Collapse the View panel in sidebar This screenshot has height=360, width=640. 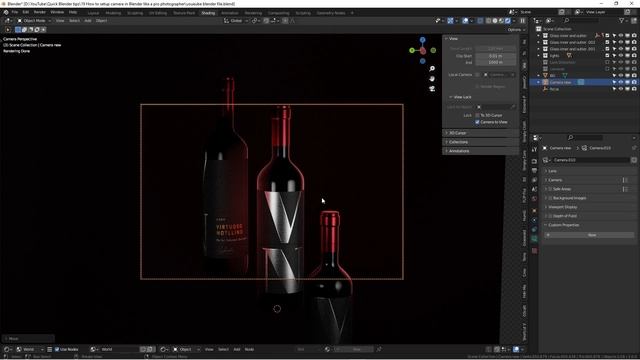point(453,38)
